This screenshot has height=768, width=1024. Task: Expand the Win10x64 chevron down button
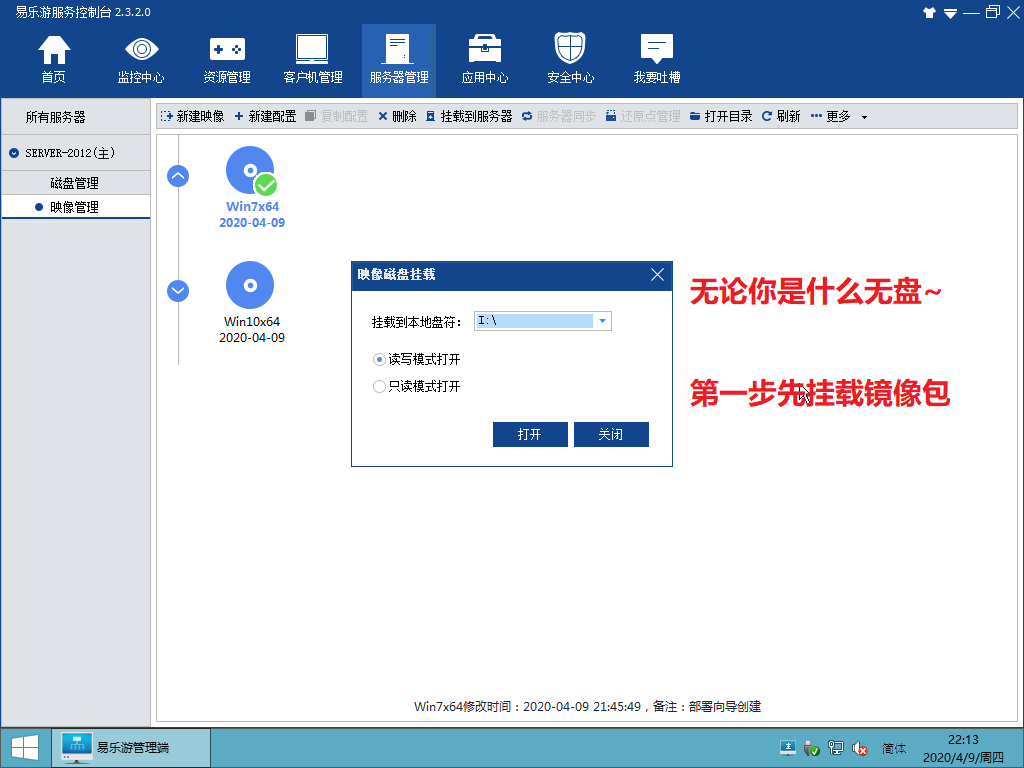coord(178,291)
